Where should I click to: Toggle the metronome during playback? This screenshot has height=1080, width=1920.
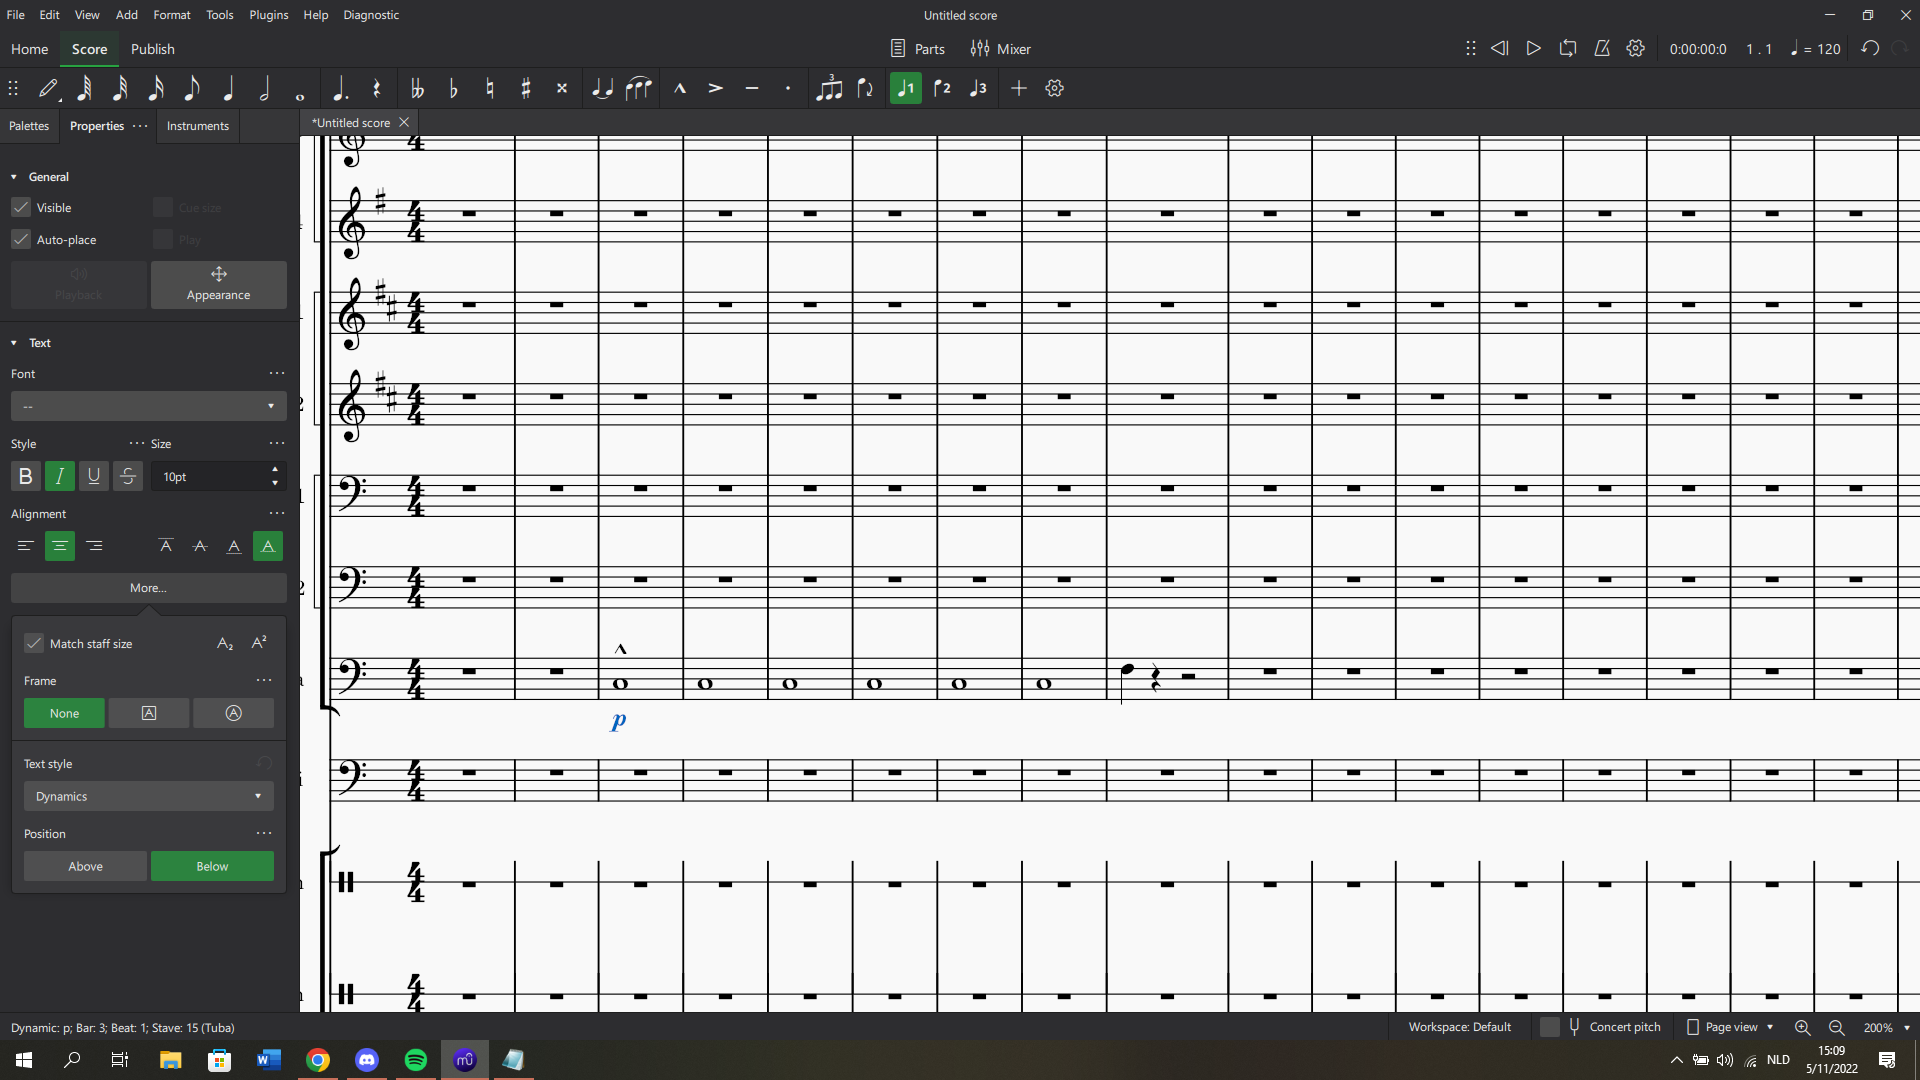pyautogui.click(x=1602, y=48)
